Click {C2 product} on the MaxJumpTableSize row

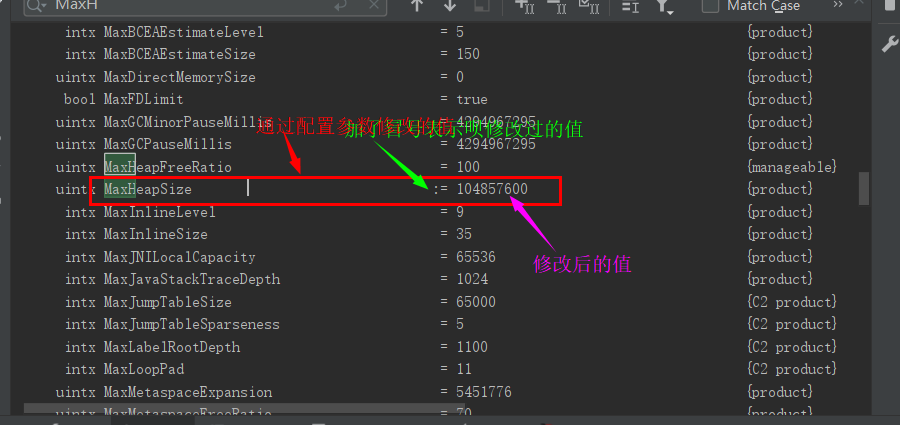tap(792, 302)
